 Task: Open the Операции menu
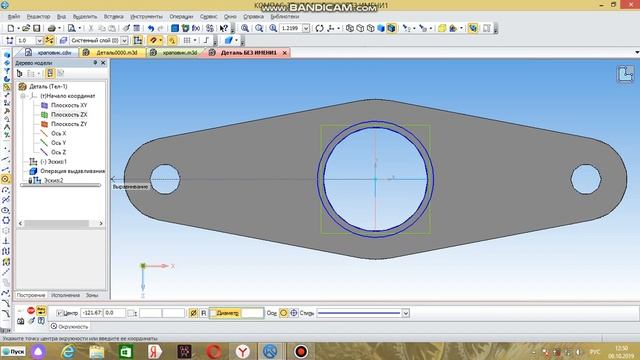181,17
